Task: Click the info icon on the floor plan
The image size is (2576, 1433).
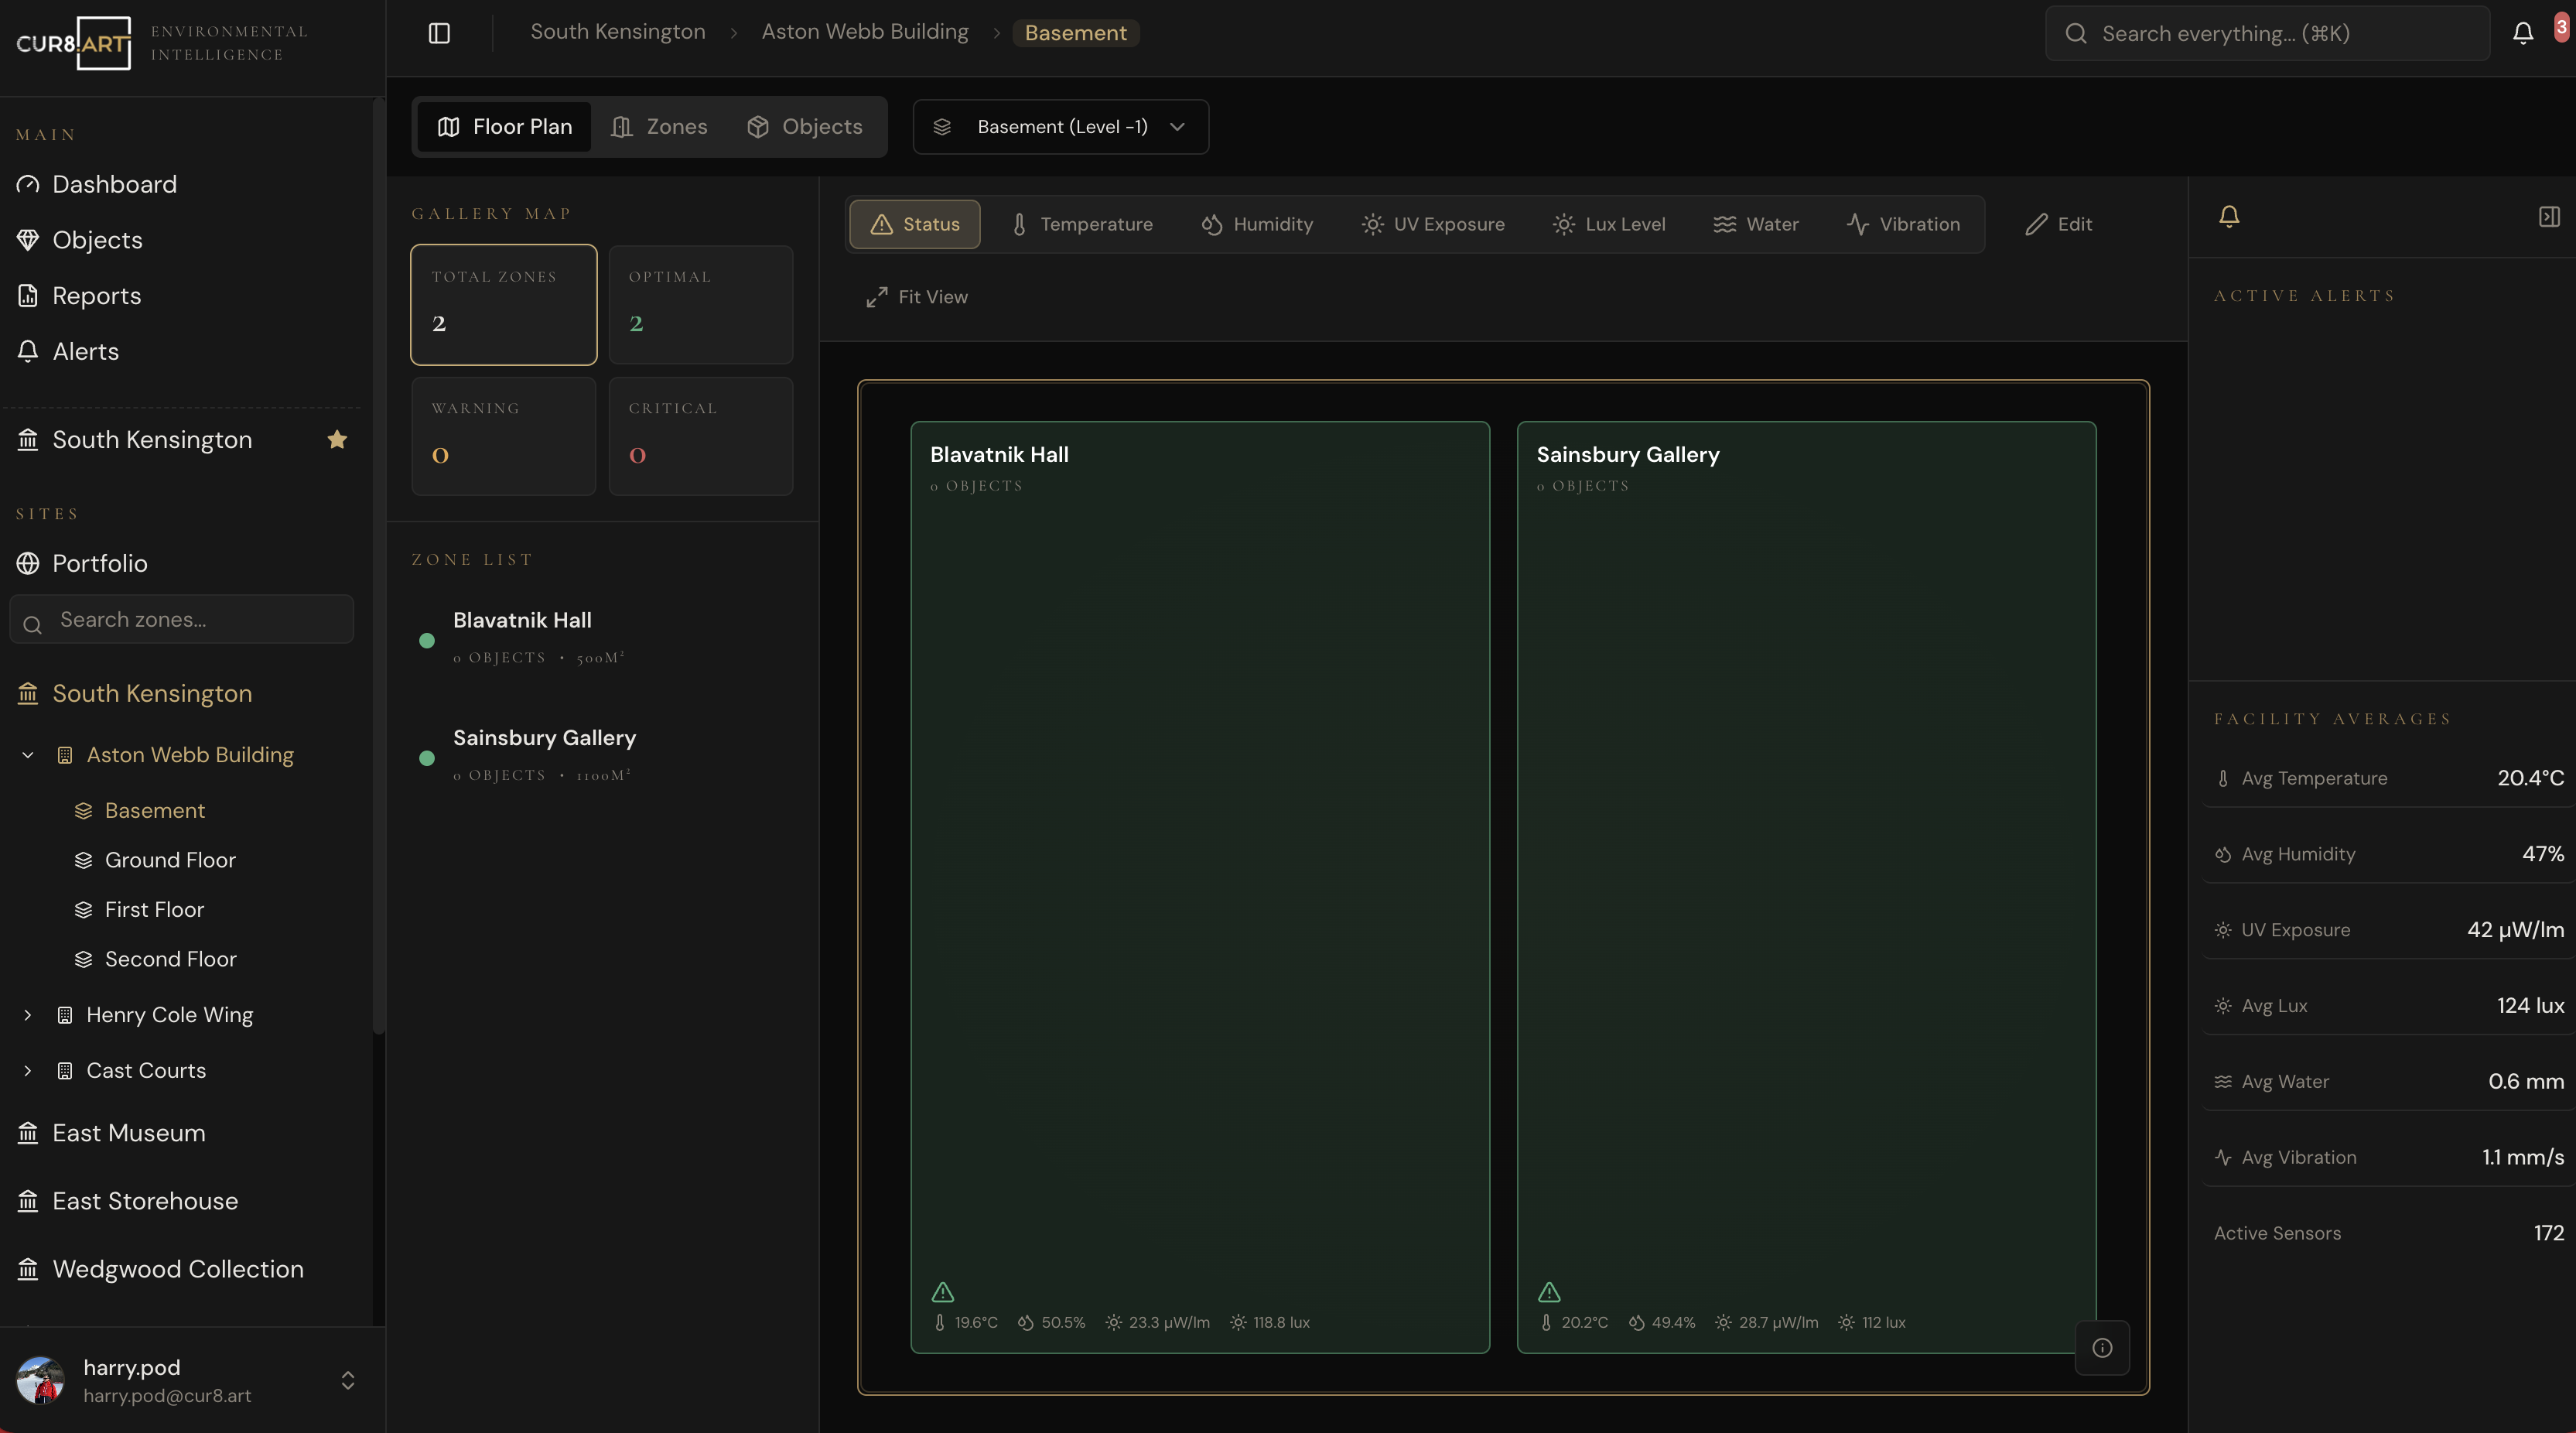Action: point(2102,1347)
